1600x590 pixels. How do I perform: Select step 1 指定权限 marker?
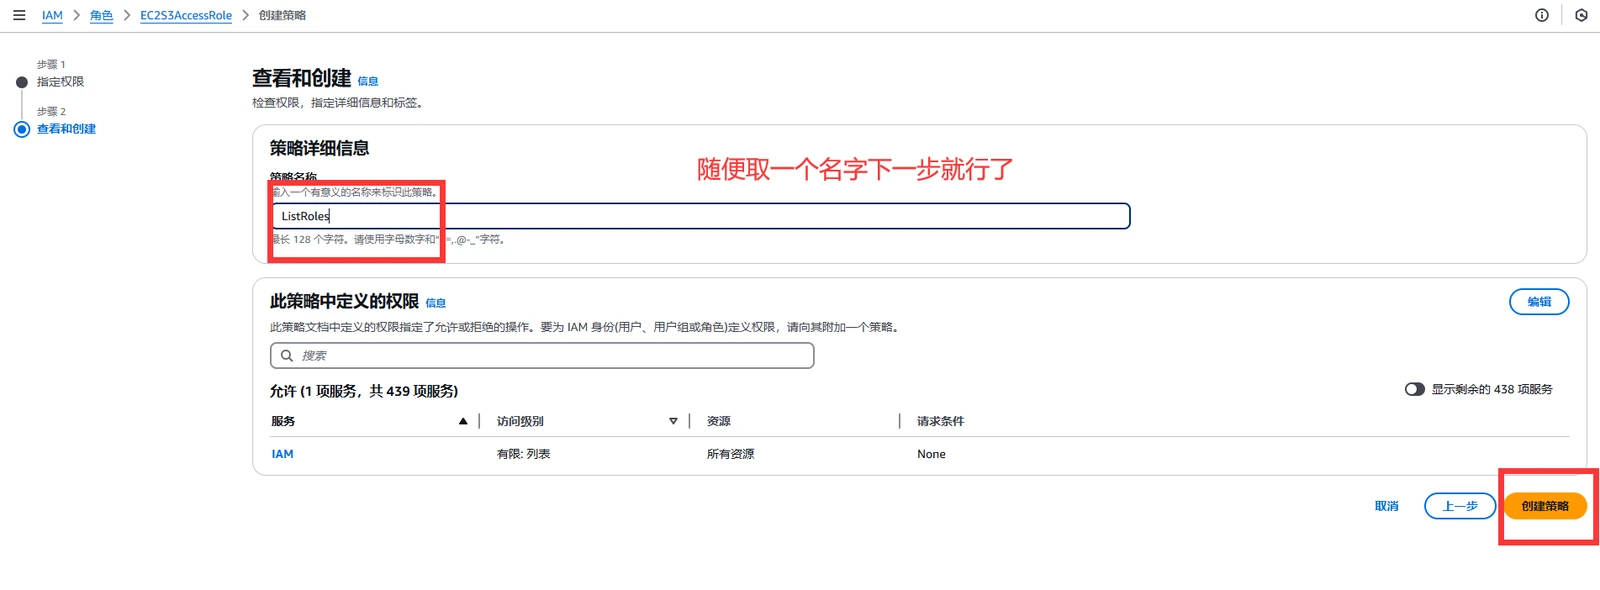pos(21,82)
